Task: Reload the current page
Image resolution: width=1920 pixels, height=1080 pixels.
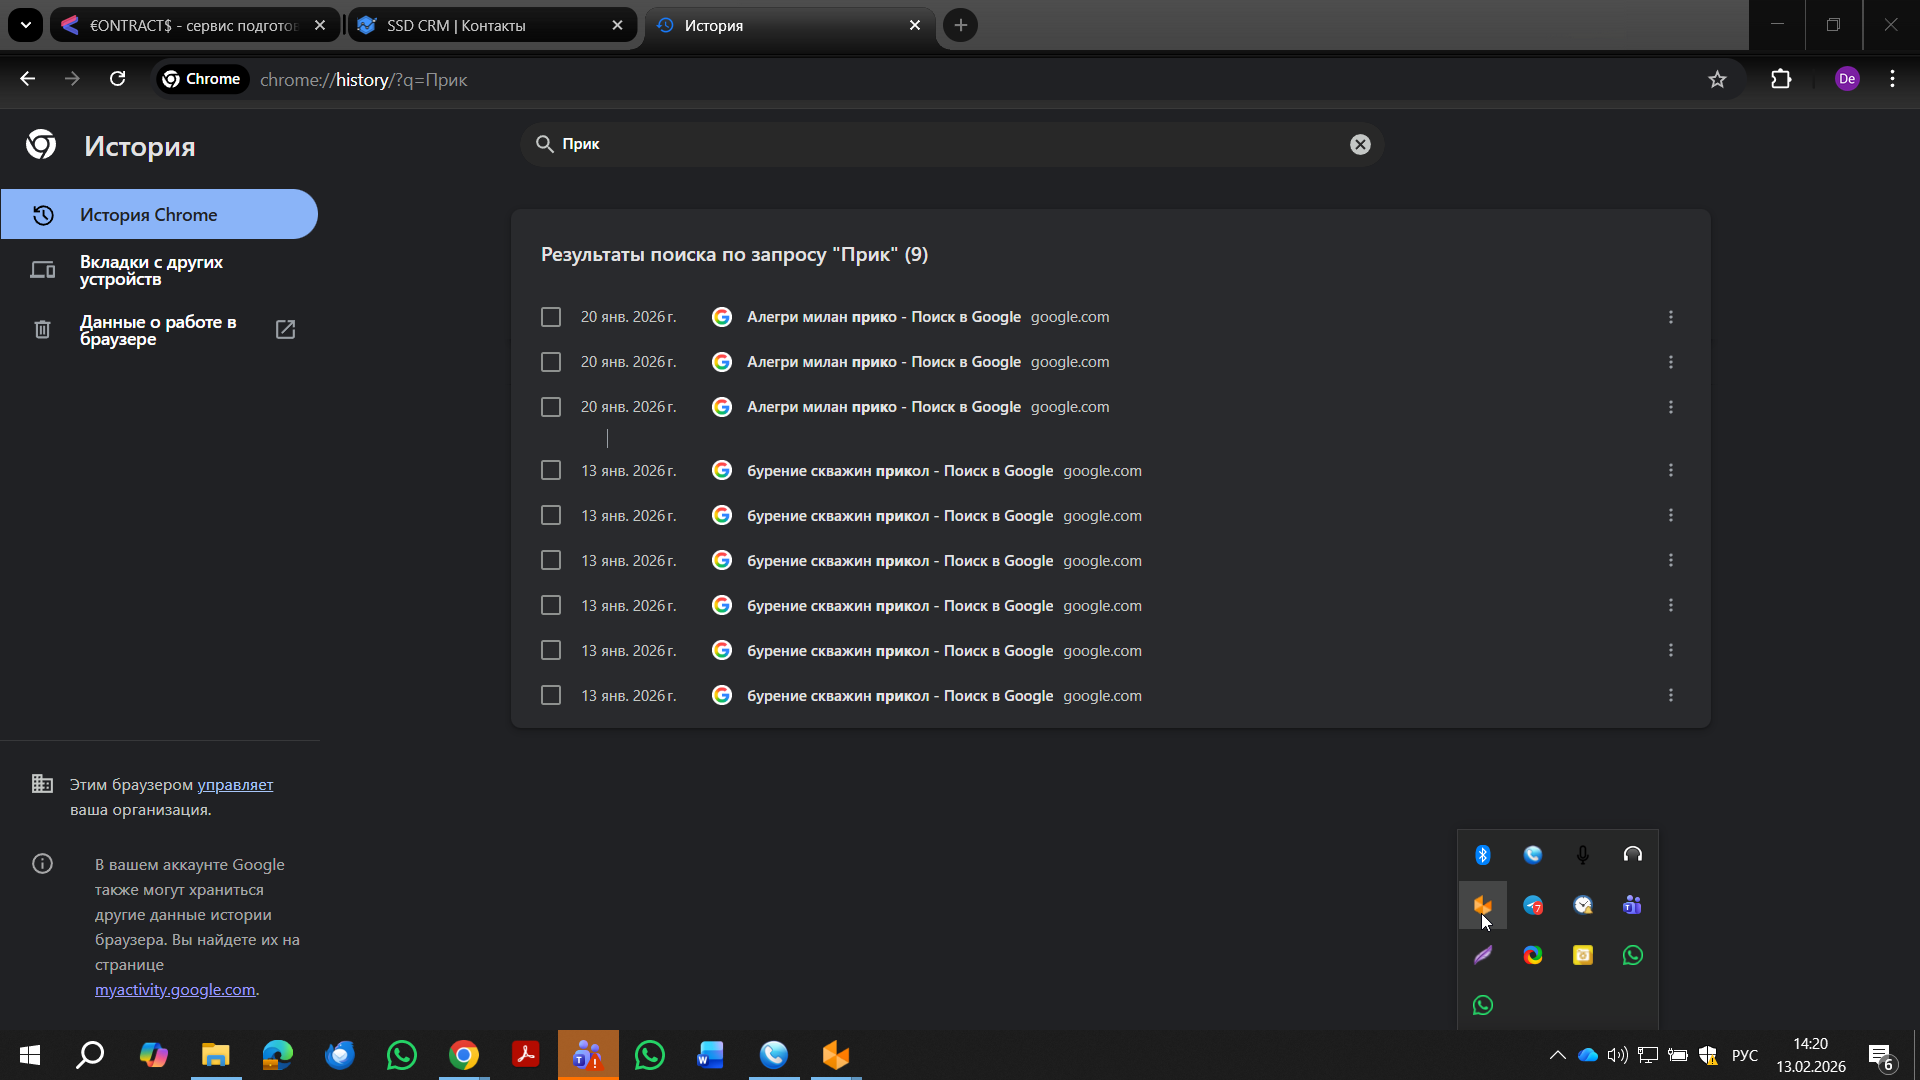Action: pos(117,79)
